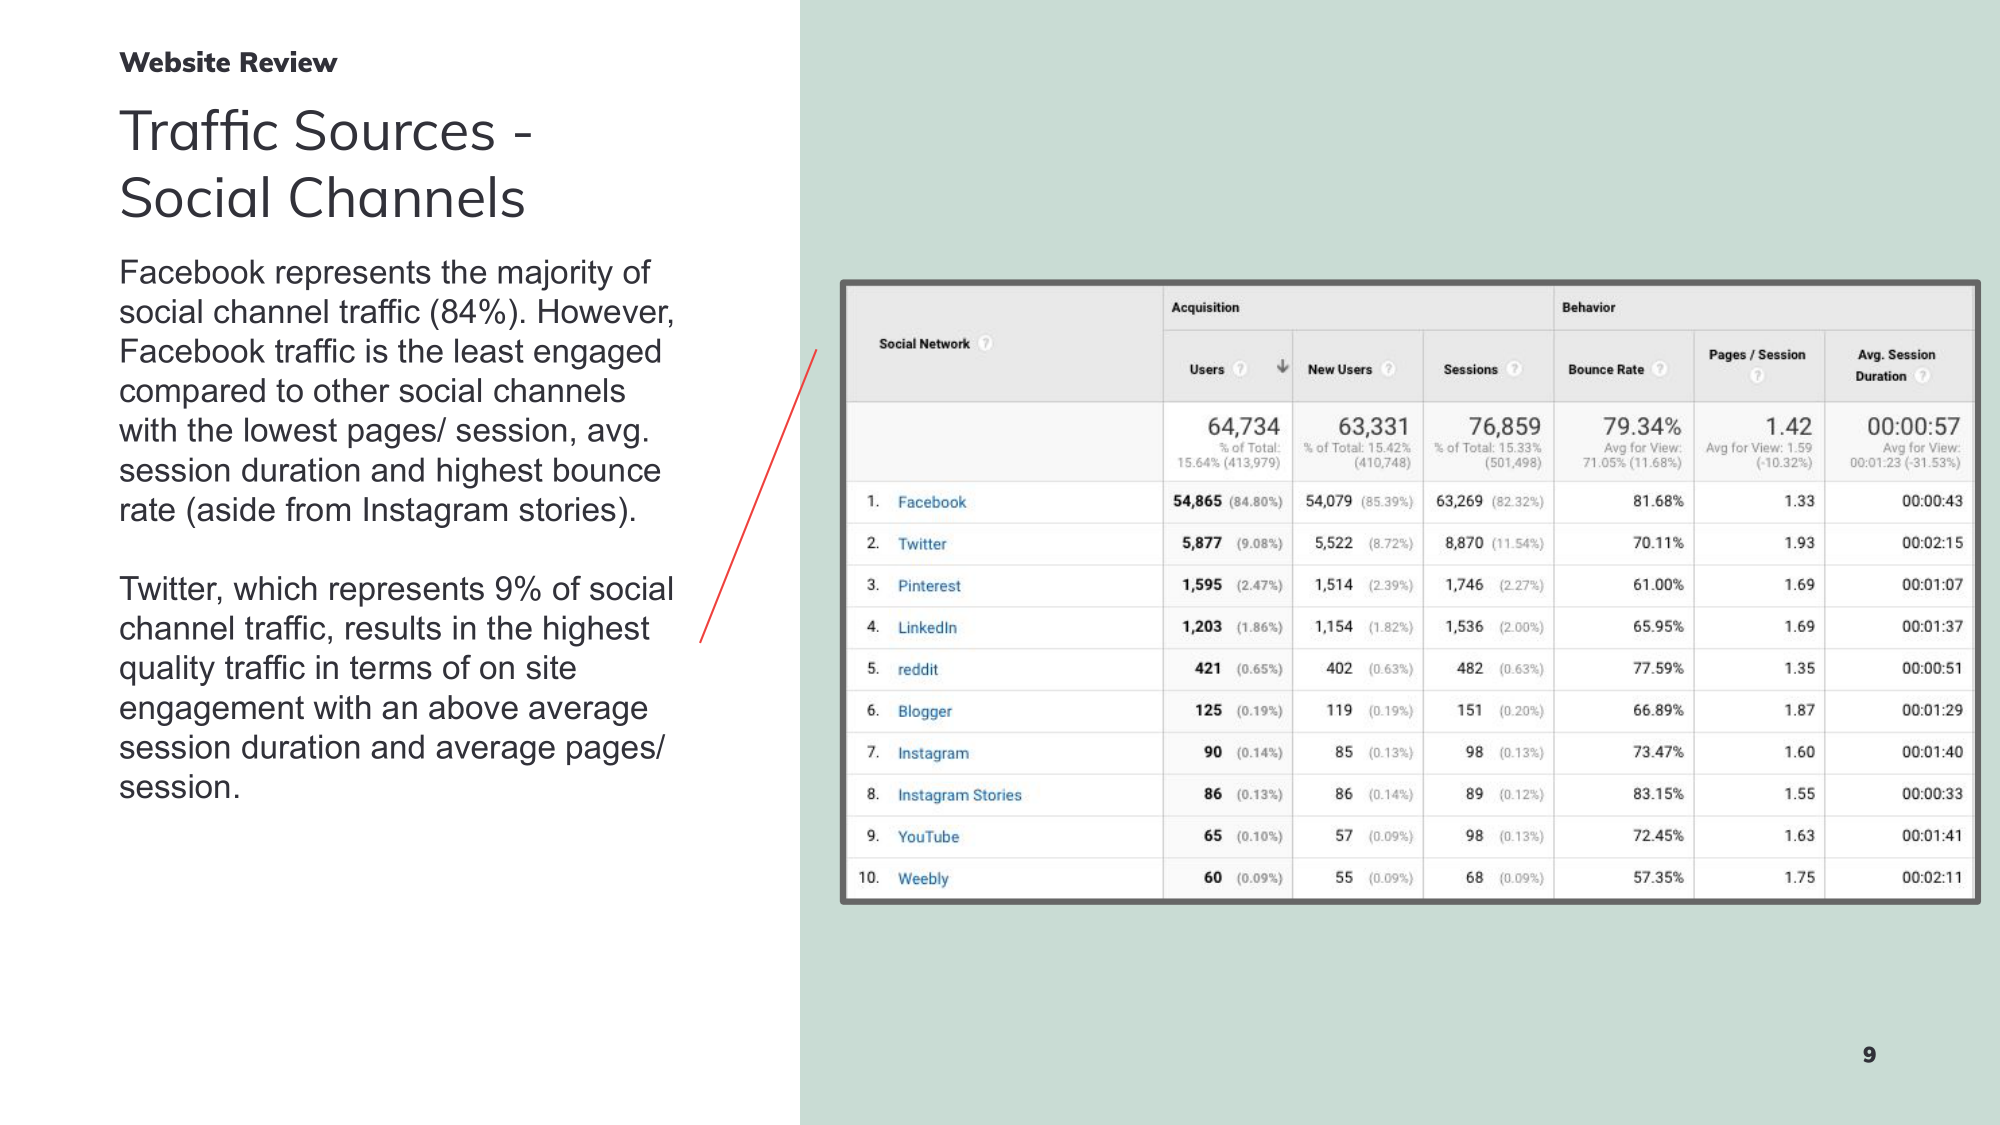Click the Bounce Rate column header
Screen dimensions: 2000x1125
(1605, 369)
